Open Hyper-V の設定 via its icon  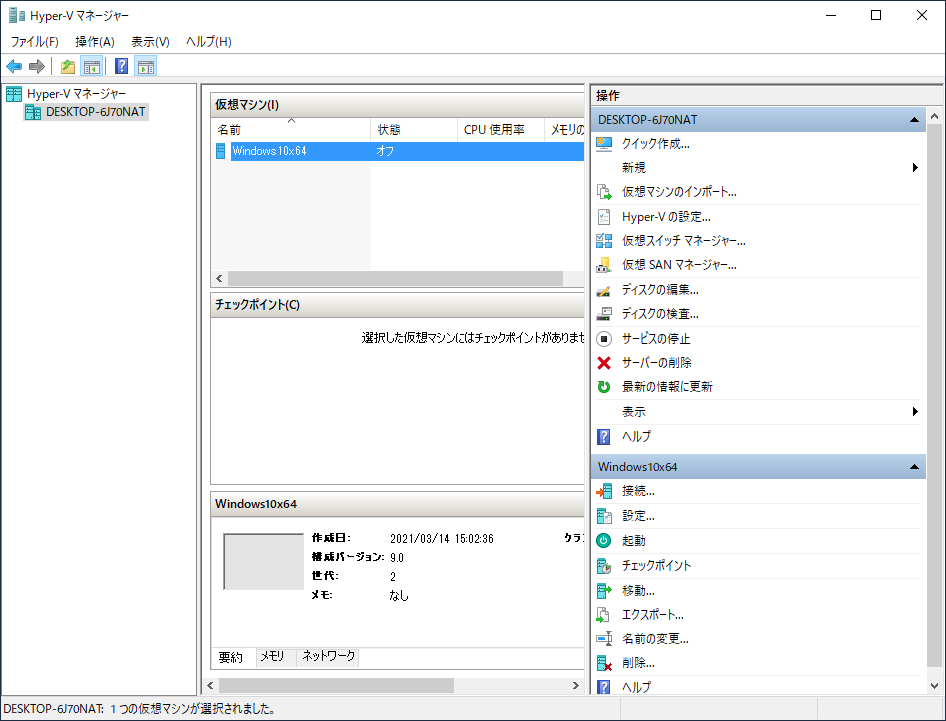pos(604,217)
